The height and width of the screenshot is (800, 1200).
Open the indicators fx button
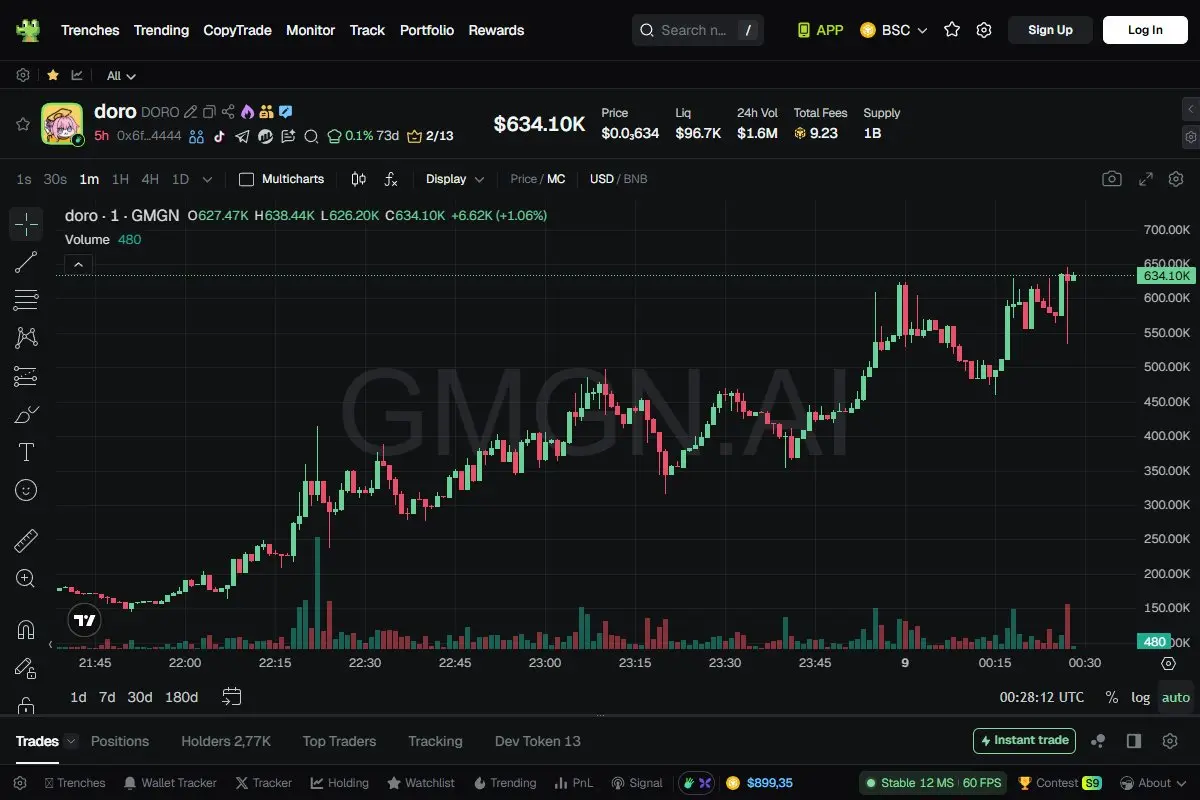point(391,179)
